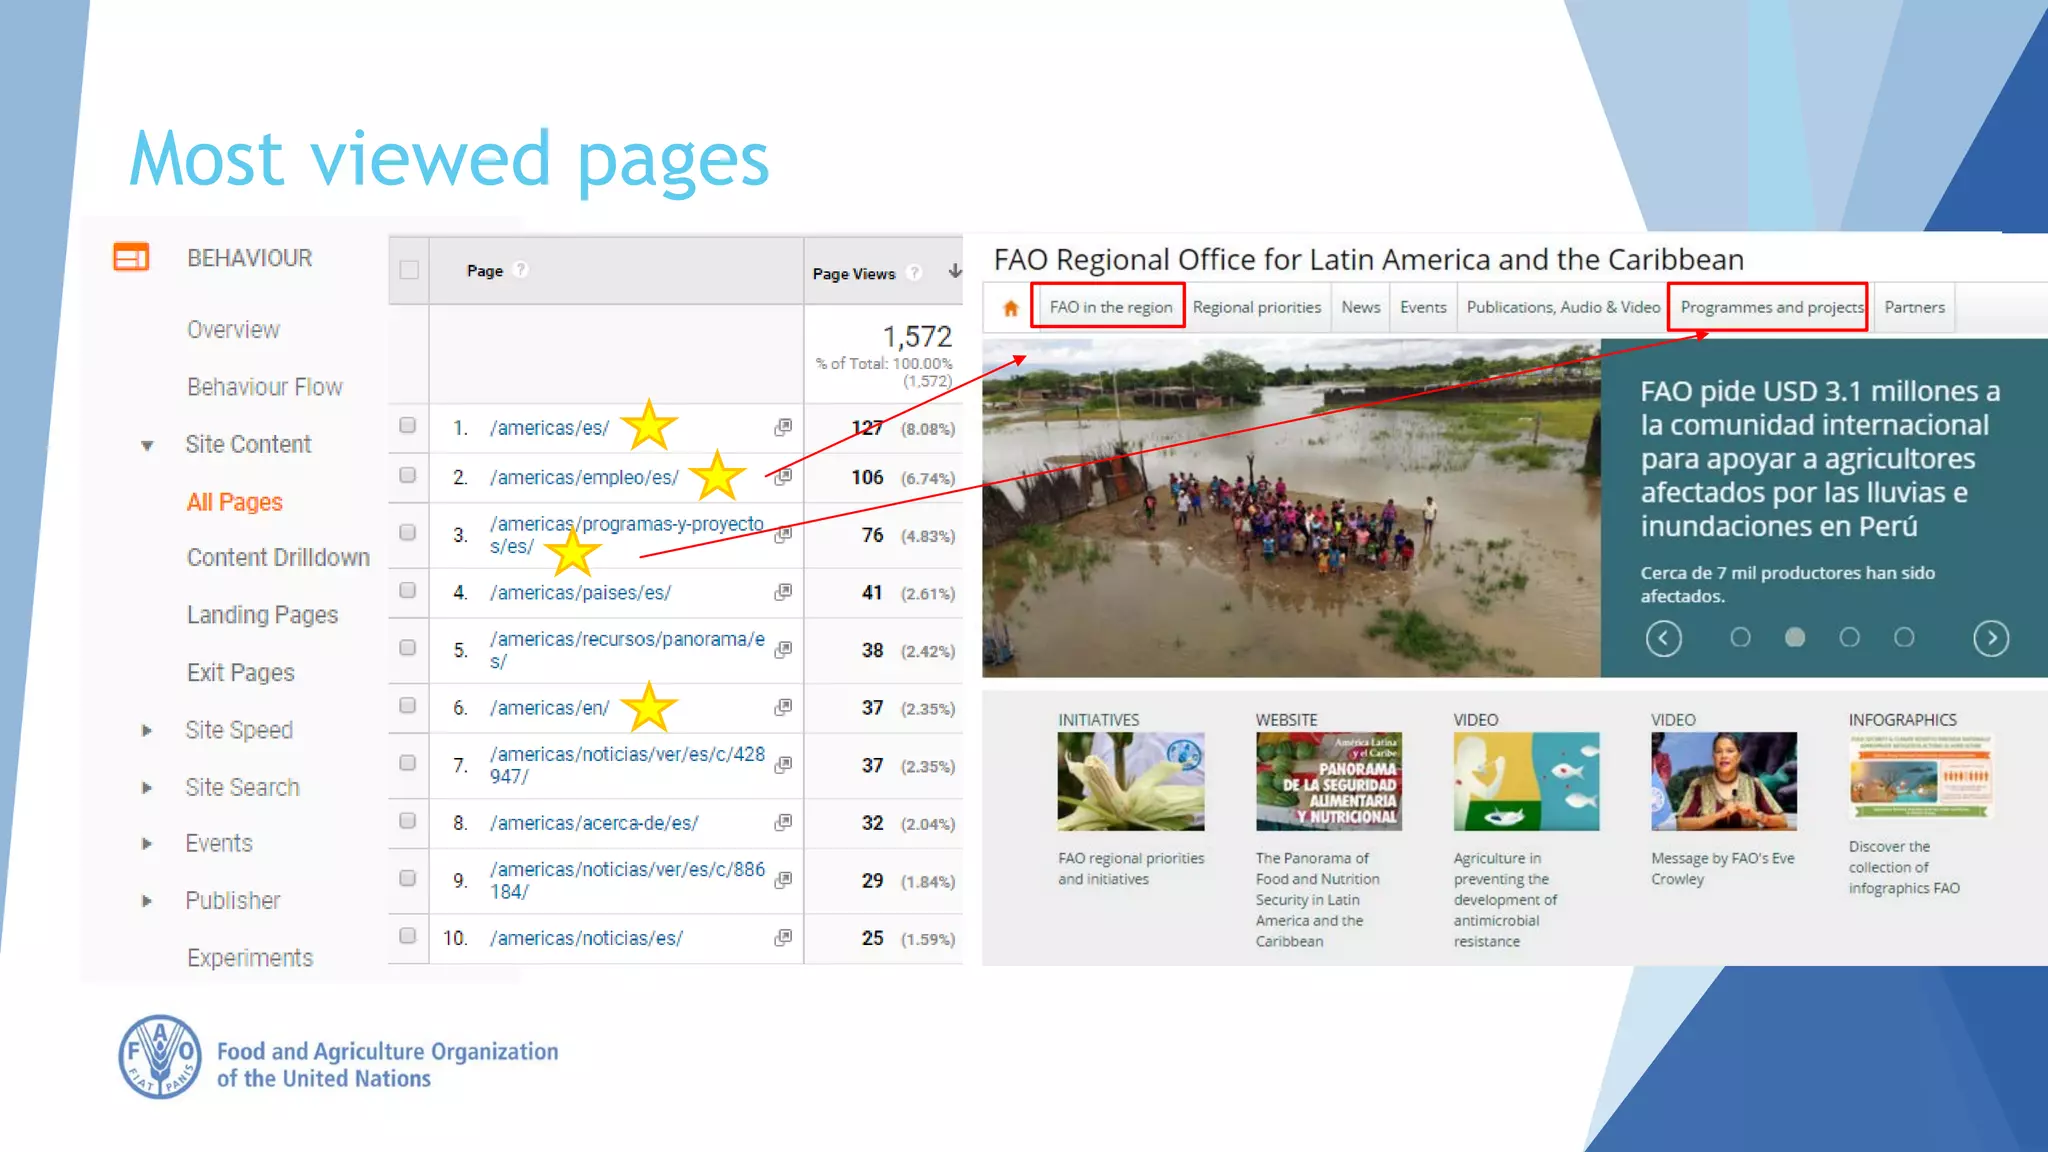Open Landing Pages report
Screen dimensions: 2048x1152
coord(262,615)
